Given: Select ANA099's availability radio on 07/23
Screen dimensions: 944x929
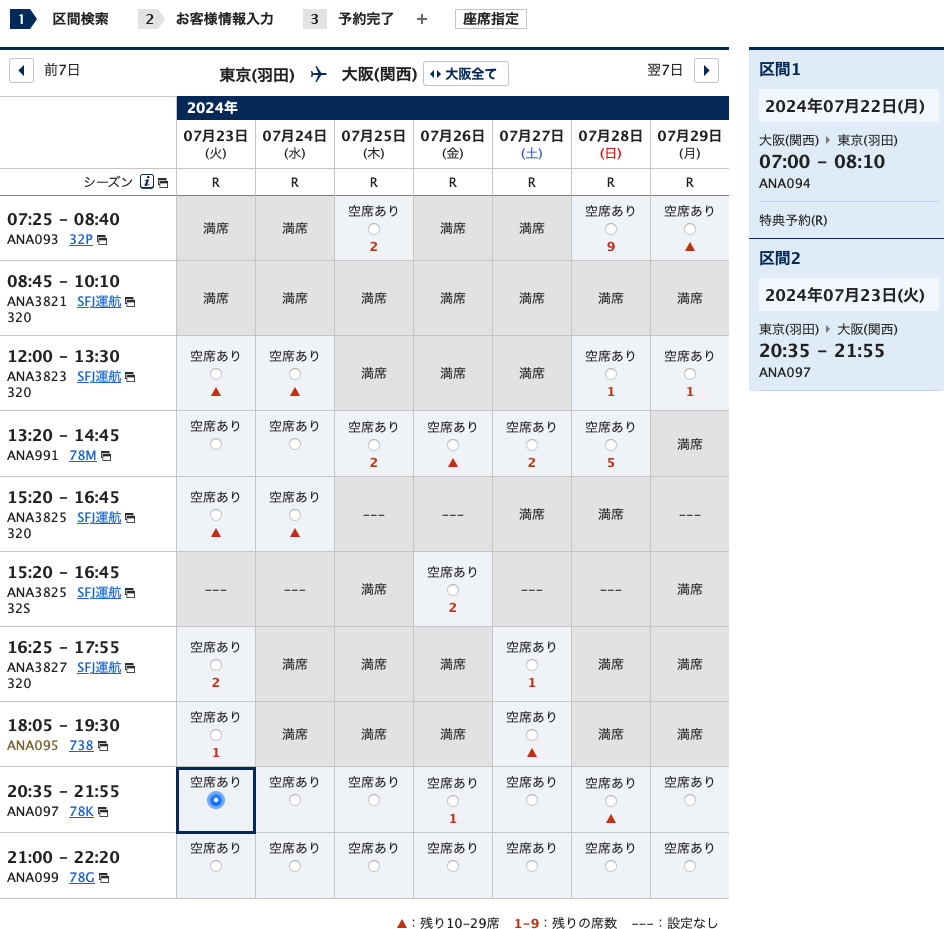Looking at the screenshot, I should 216,866.
